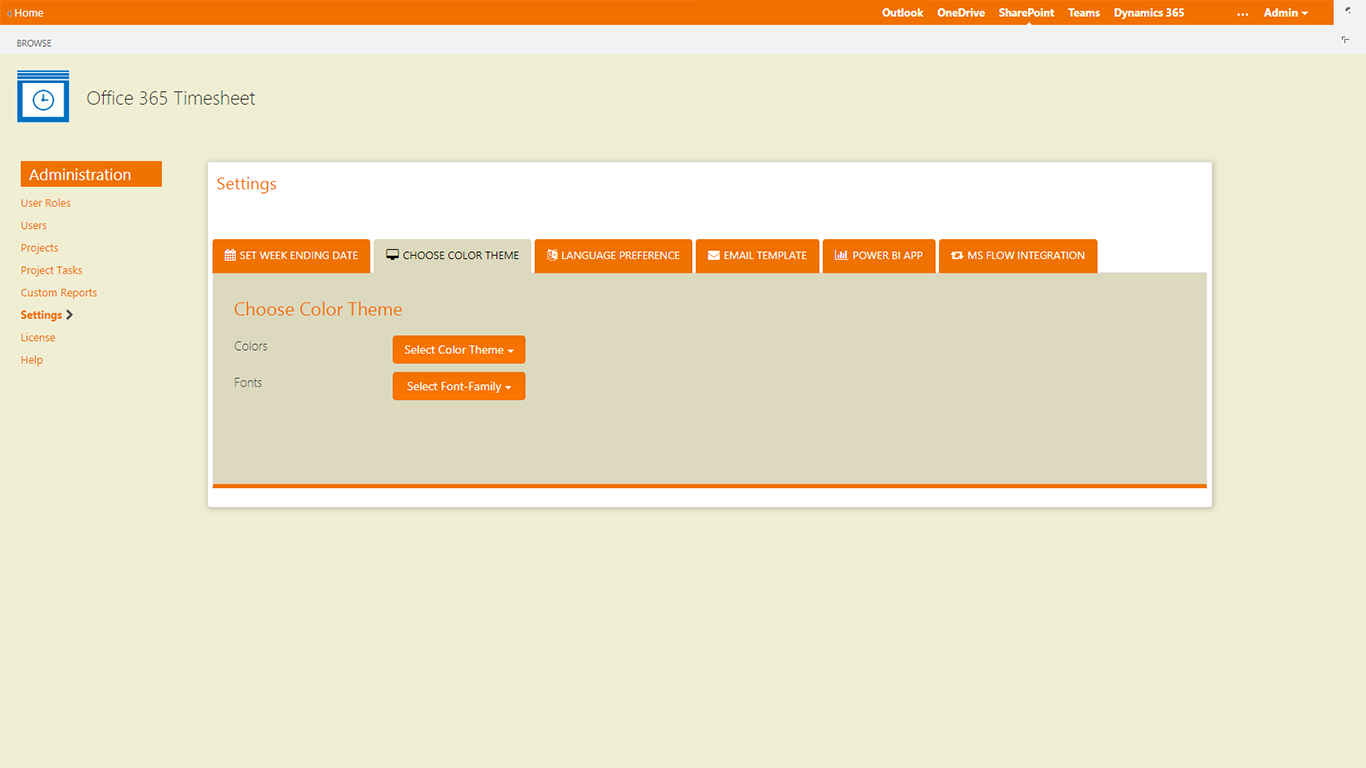Click the Office 365 Timesheet title text
This screenshot has width=1366, height=768.
tap(171, 98)
